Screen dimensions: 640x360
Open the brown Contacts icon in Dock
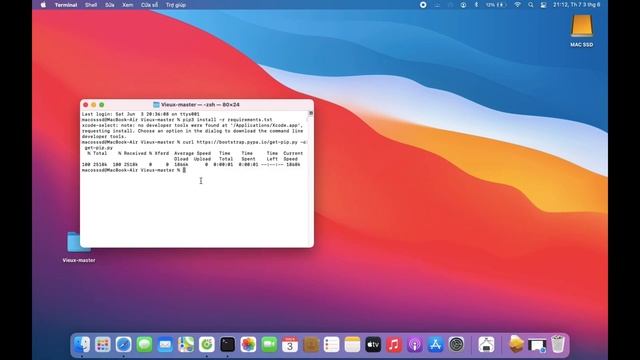(x=311, y=344)
